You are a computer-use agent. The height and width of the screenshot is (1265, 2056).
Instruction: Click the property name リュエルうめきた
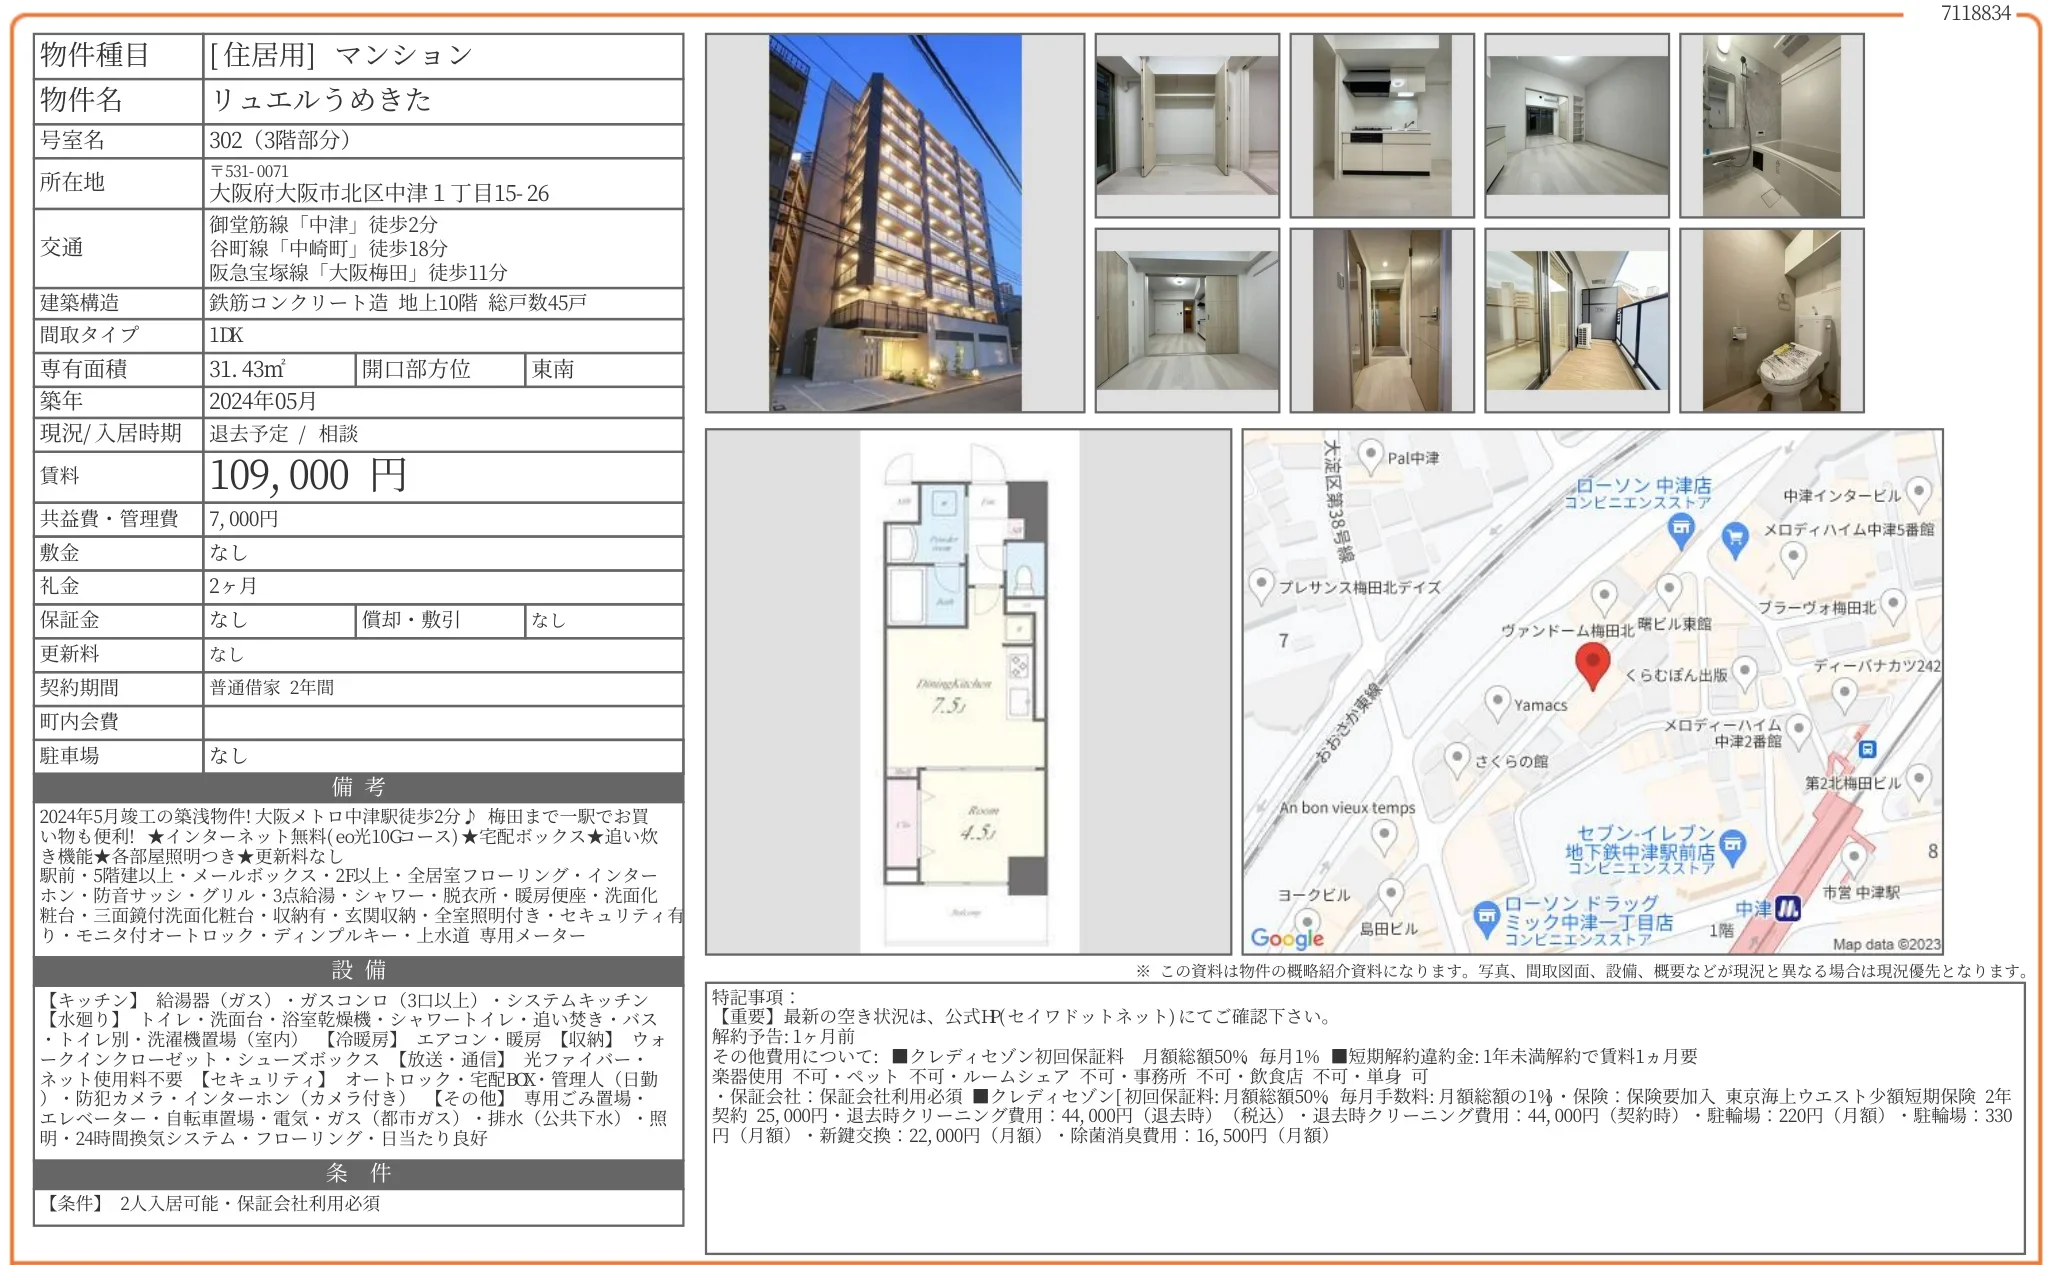coord(321,100)
